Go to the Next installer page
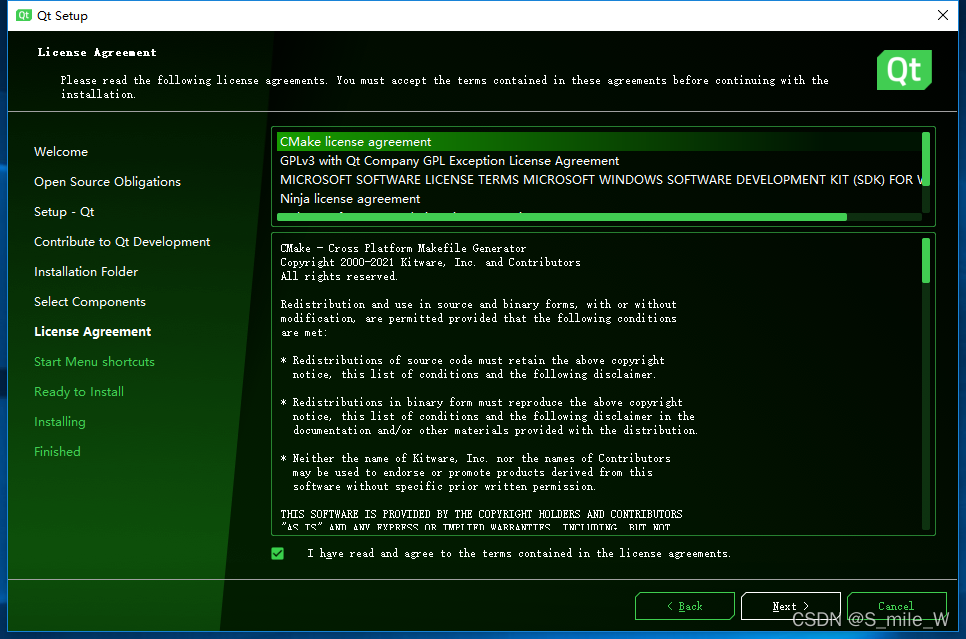Screen dimensions: 966x639 (x=790, y=606)
